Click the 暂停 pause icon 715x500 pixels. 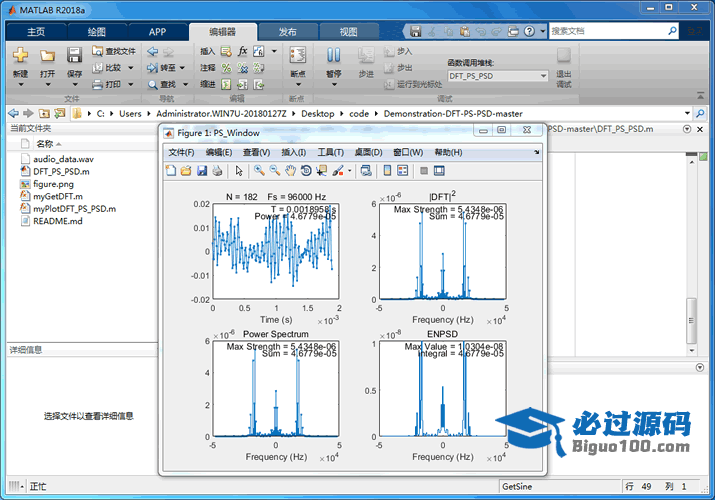(x=333, y=55)
